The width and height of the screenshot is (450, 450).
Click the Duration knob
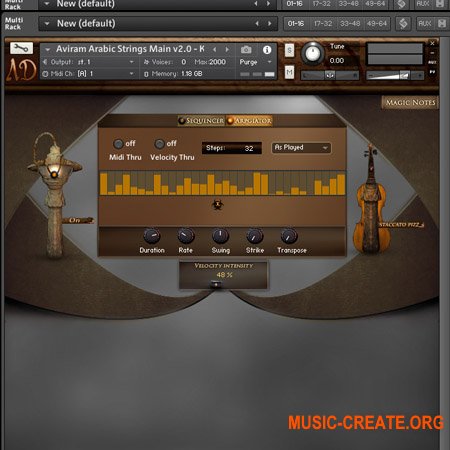152,236
